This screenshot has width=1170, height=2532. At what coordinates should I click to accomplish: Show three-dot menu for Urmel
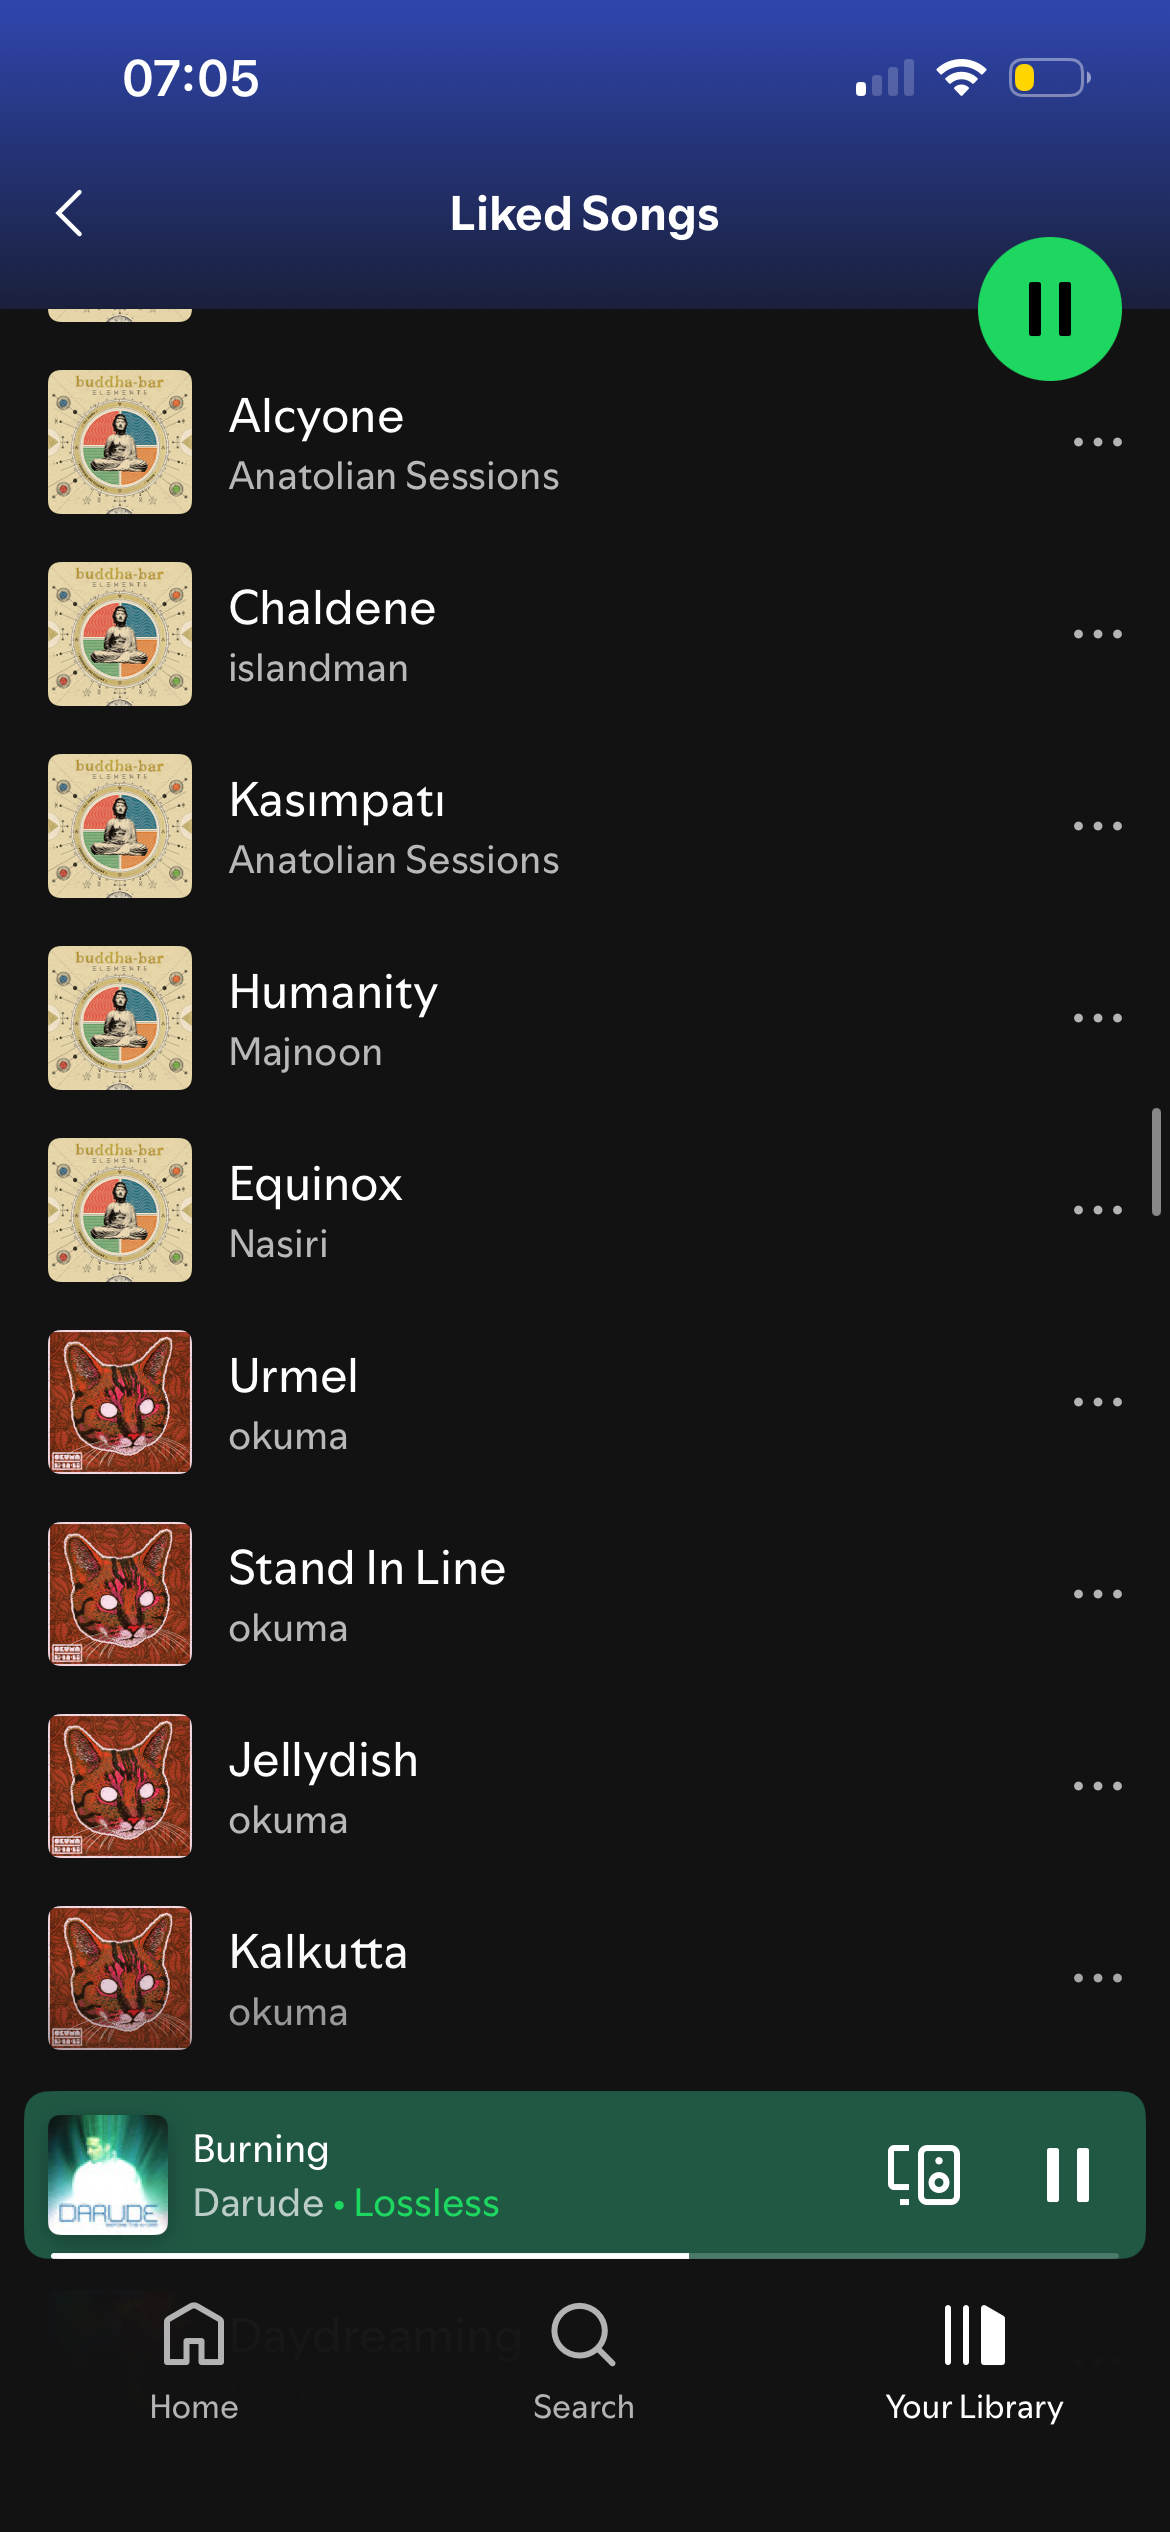(1098, 1402)
